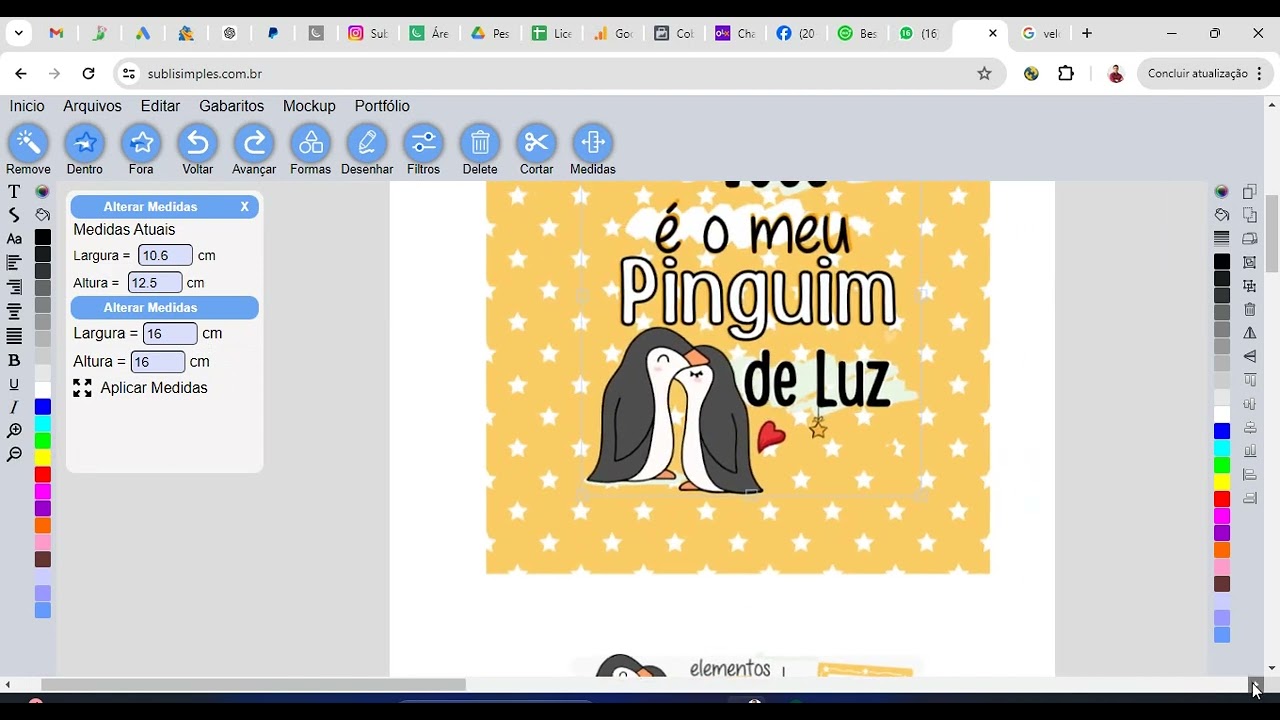Click the curved line tool in left sidebar
This screenshot has width=1280, height=720.
click(14, 215)
